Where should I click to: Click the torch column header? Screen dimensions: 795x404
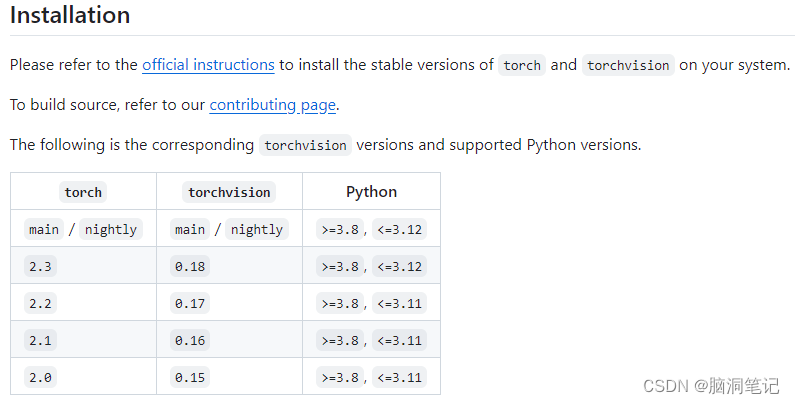(x=83, y=192)
